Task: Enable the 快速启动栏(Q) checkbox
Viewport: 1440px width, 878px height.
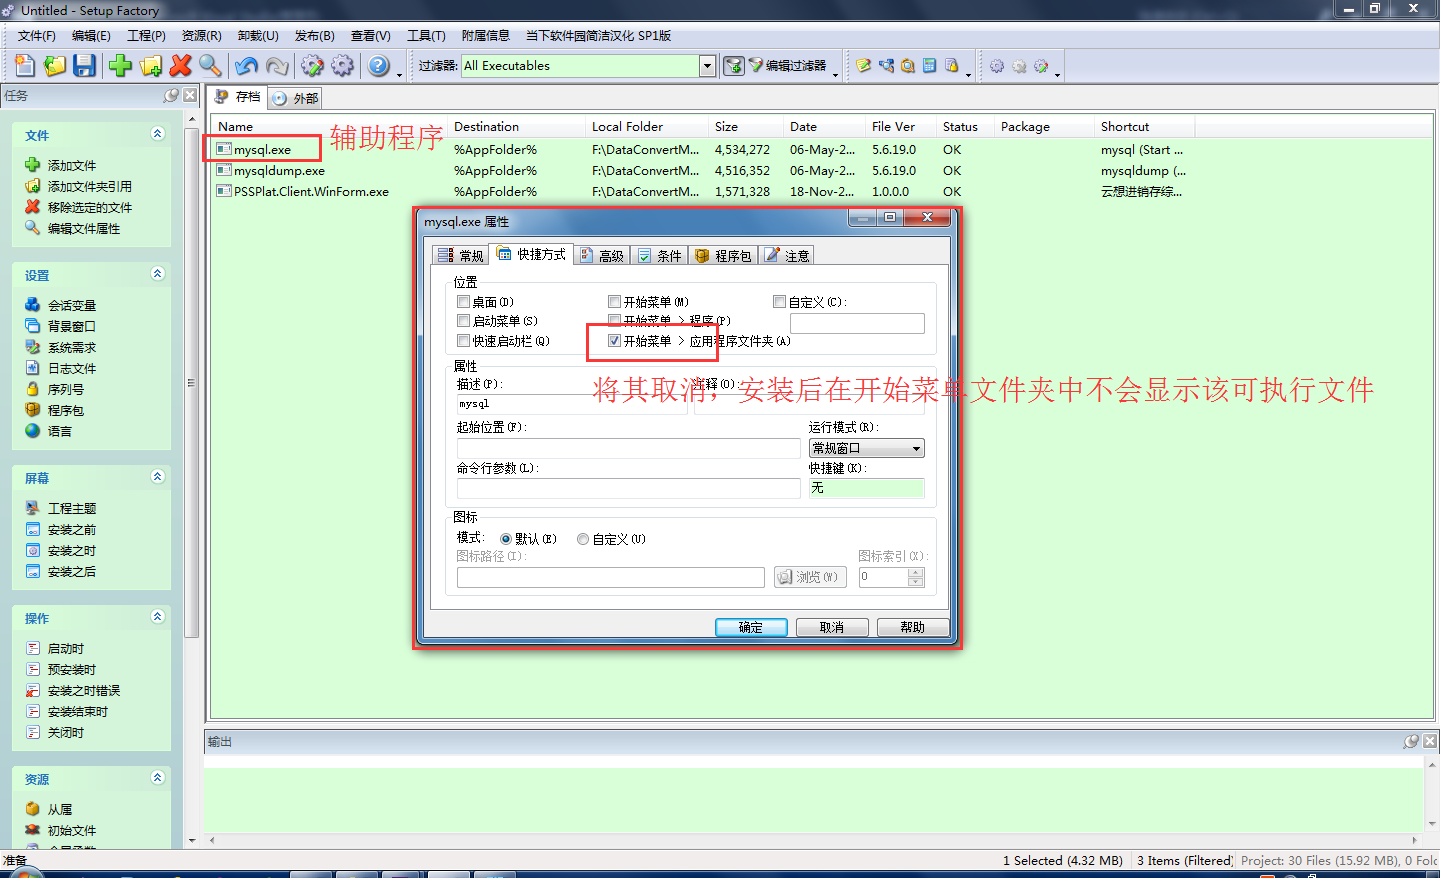Action: 463,341
